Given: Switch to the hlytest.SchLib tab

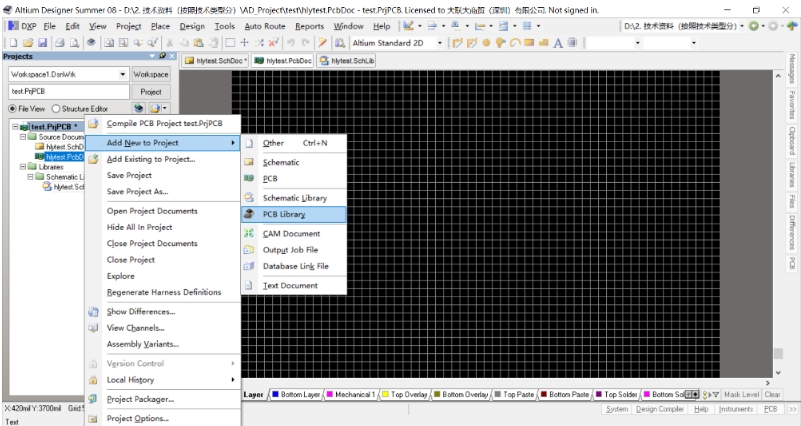Looking at the screenshot, I should pos(346,61).
